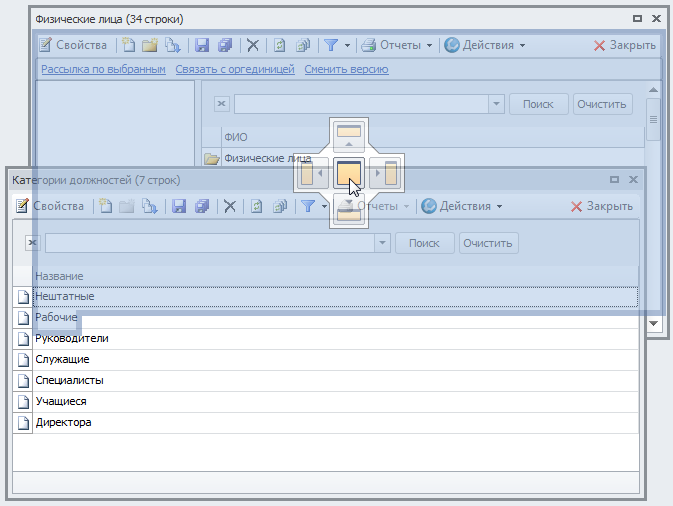Viewport: 673px width, 506px height.
Task: Open Действия dropdown in Категории должностей window
Action: [461, 206]
